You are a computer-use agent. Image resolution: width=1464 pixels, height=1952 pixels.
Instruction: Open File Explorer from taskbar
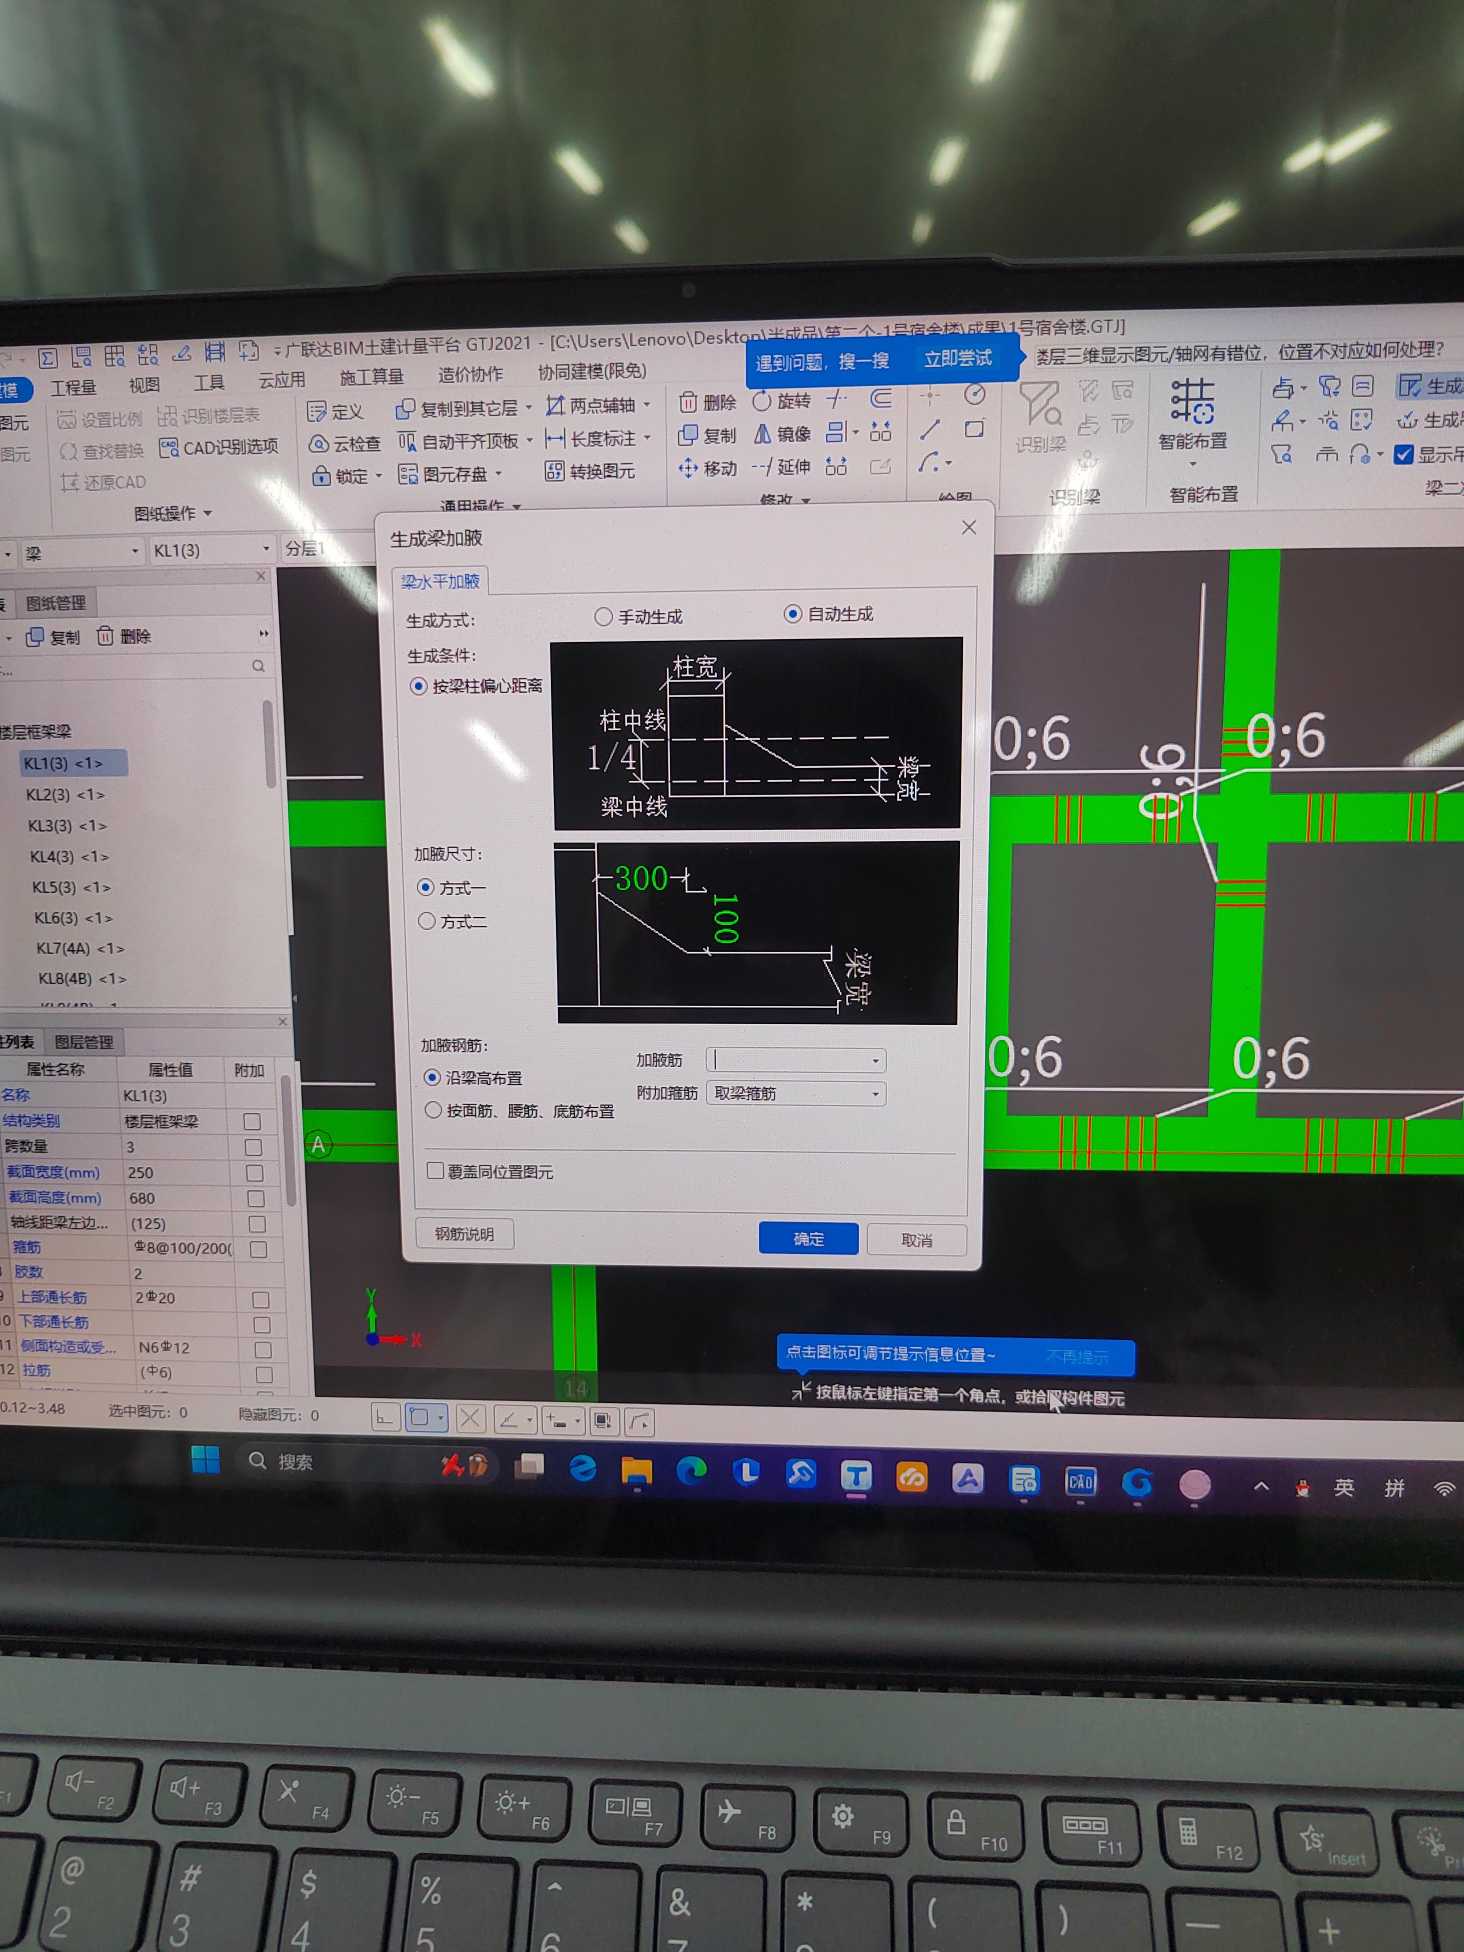click(x=637, y=1469)
